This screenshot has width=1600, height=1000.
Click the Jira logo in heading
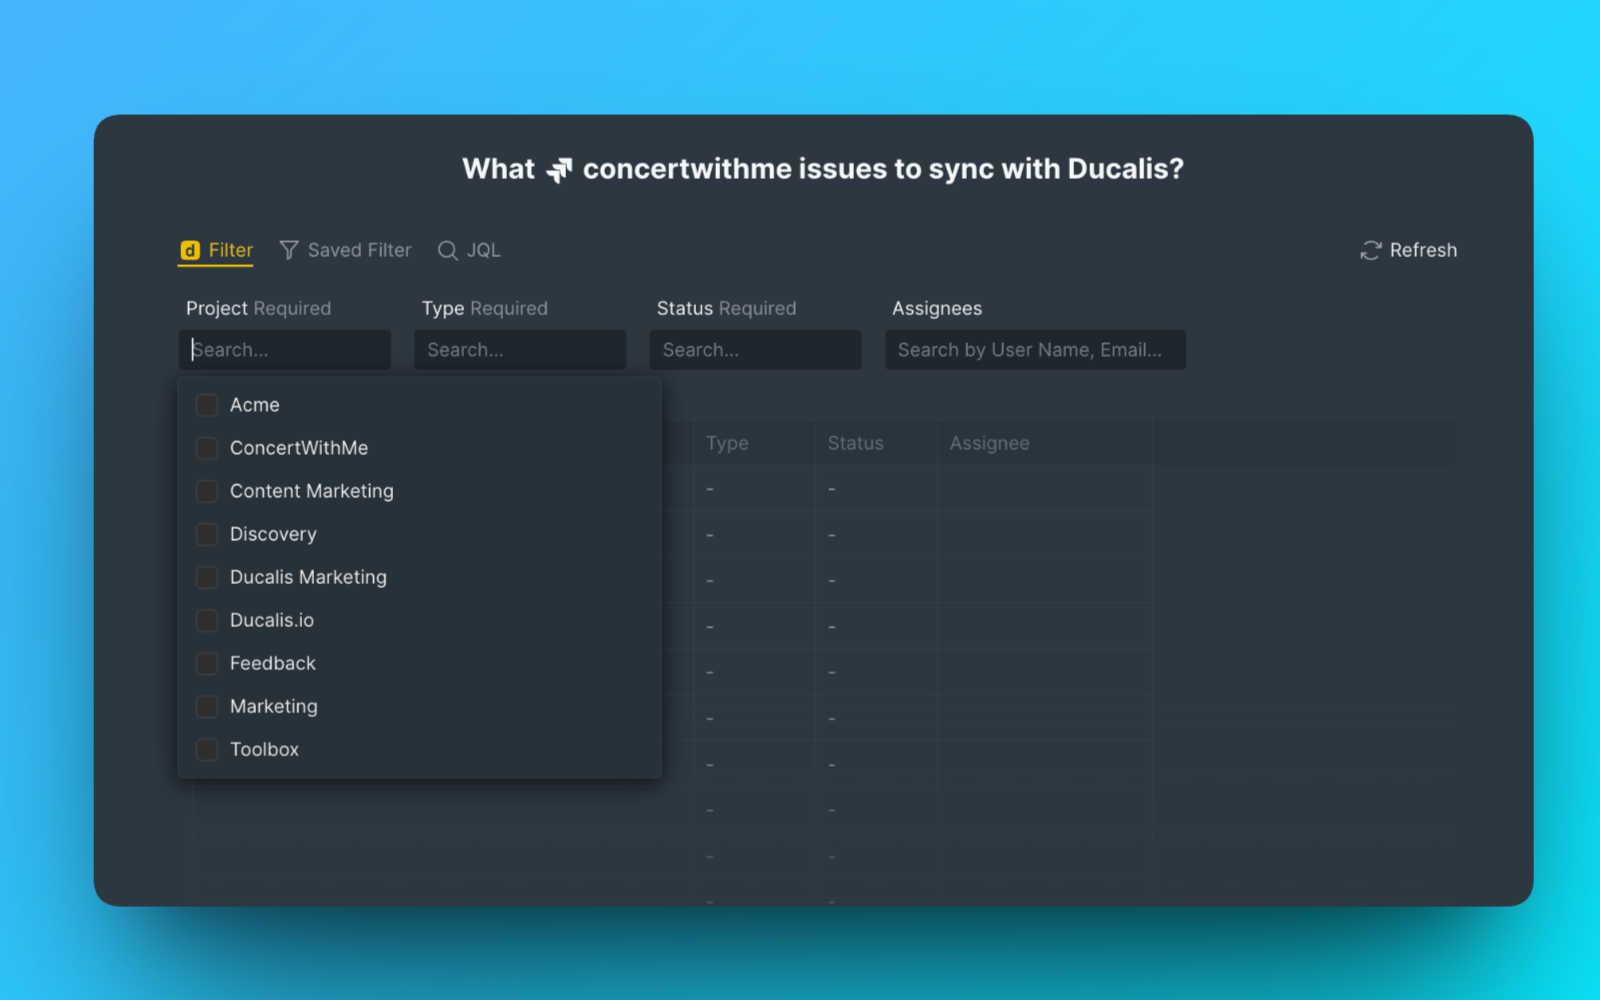click(559, 170)
